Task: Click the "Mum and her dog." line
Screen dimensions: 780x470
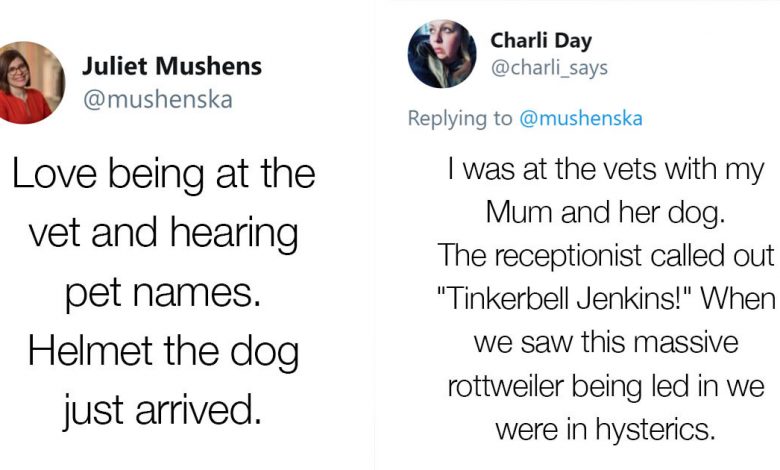Action: [x=605, y=213]
